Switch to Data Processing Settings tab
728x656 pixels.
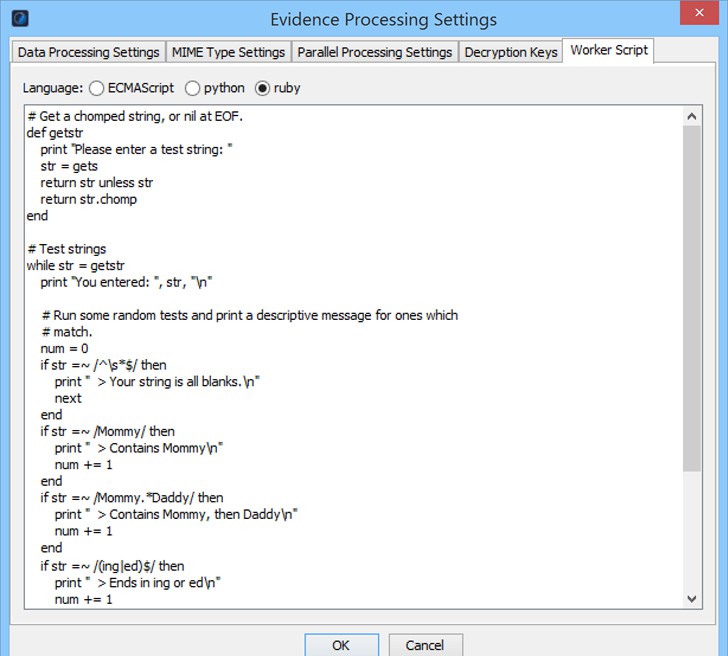(89, 52)
